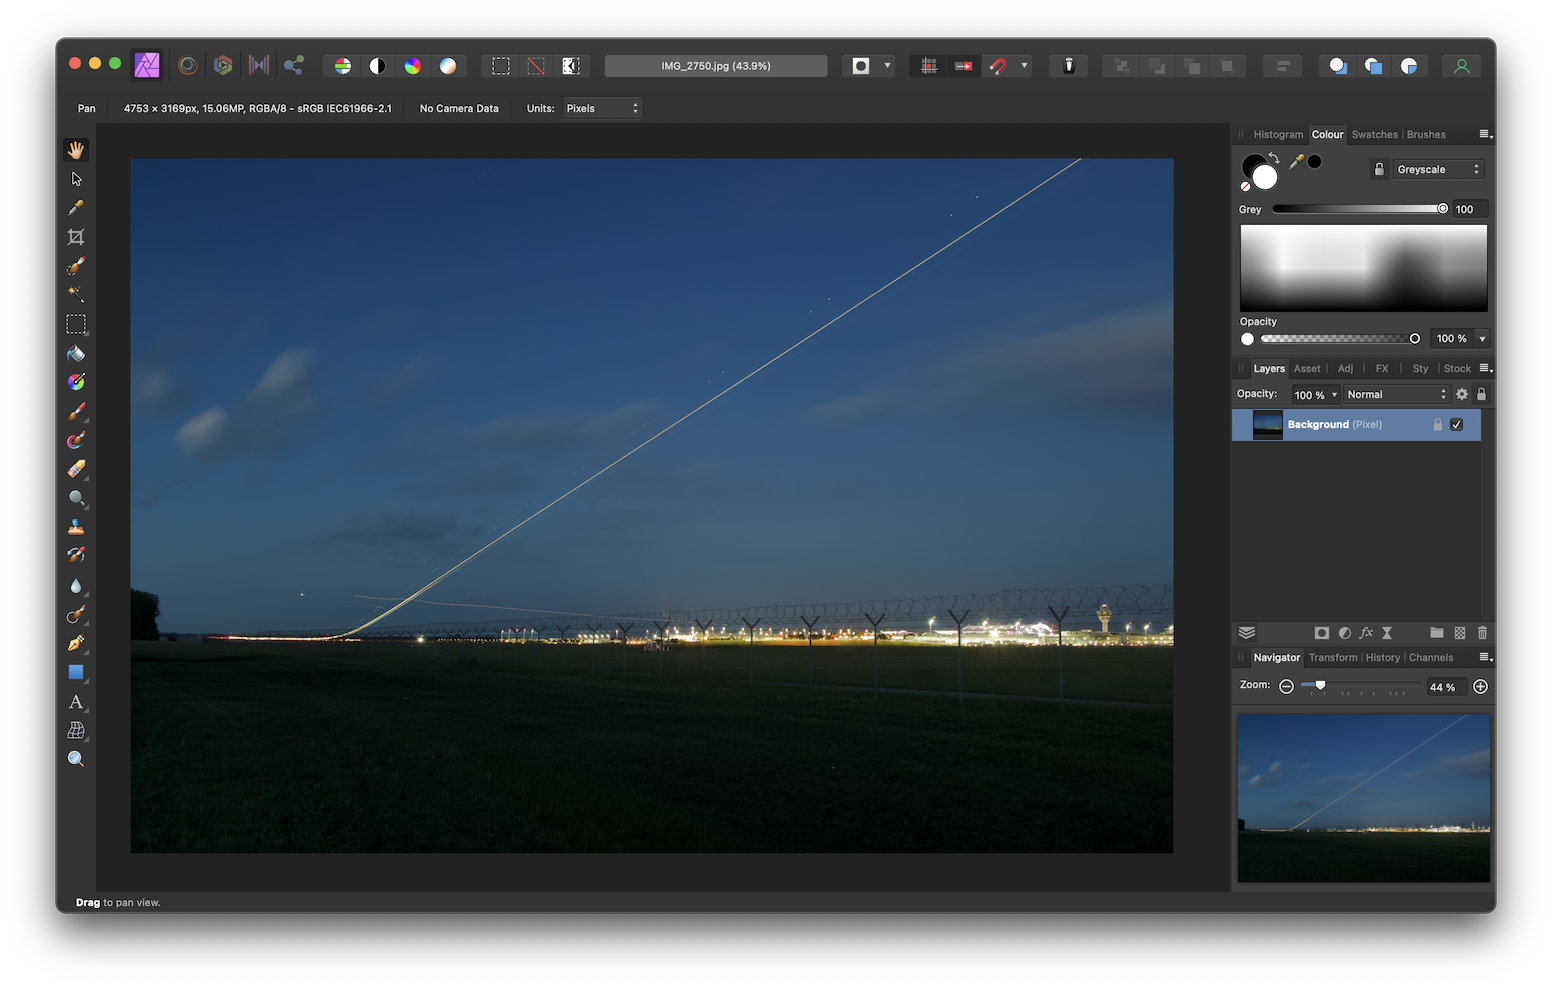Screen dimensions: 1552x987
Task: Toggle the lock on Background layer
Action: click(1438, 425)
